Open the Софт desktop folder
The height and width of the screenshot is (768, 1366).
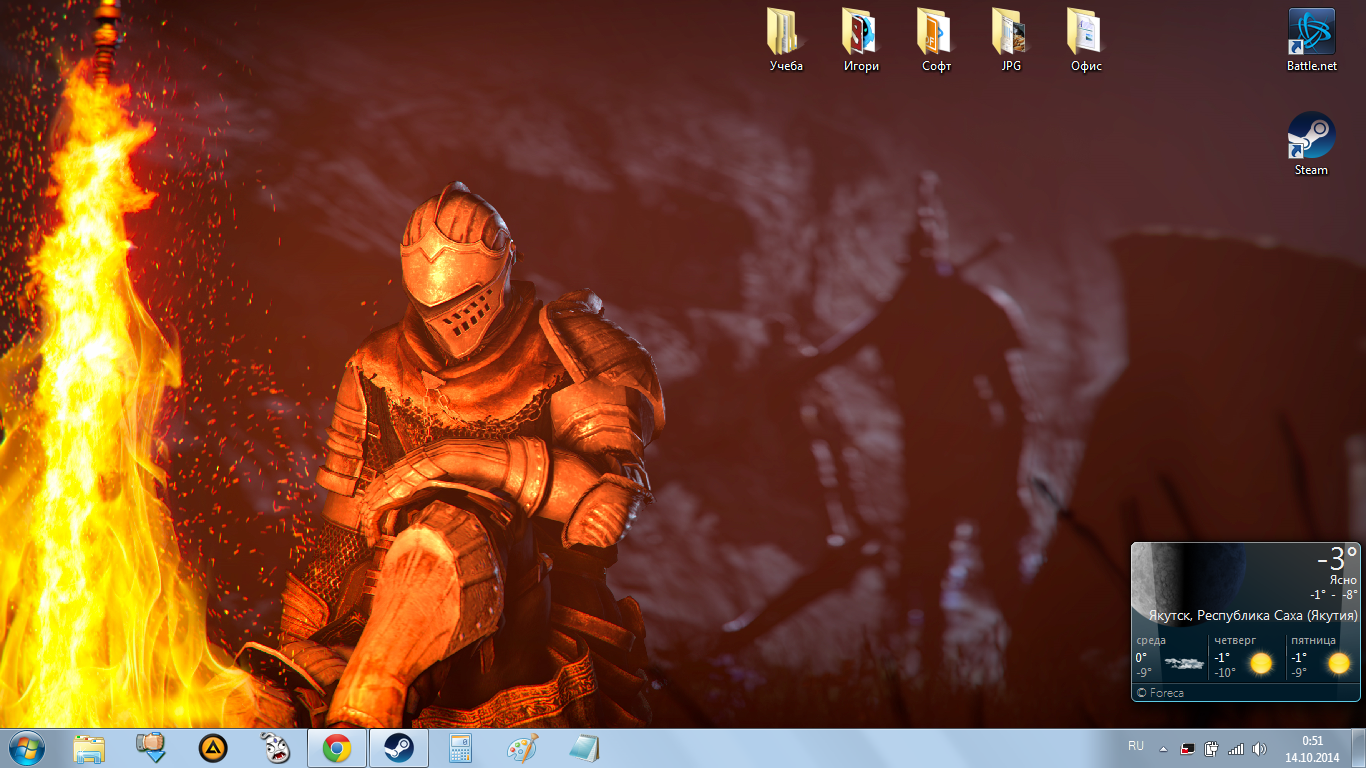tap(936, 40)
